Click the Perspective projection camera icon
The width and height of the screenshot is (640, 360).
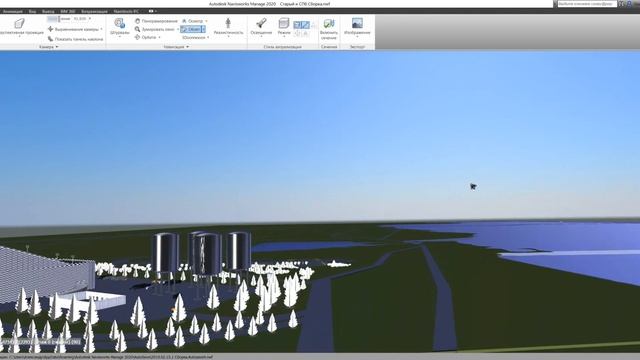[19, 23]
